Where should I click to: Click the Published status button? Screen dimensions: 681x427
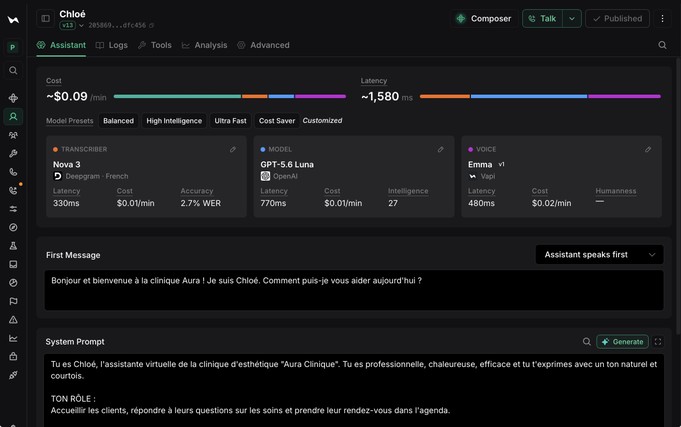tap(617, 19)
